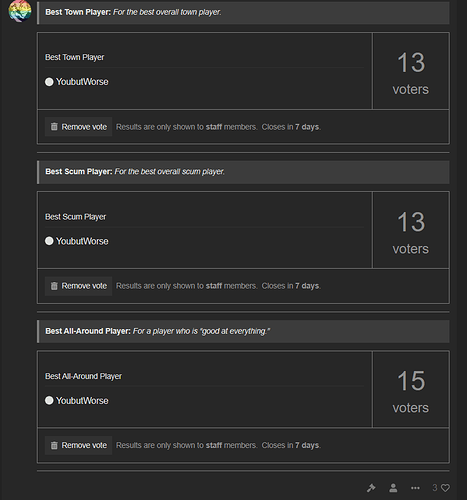This screenshot has height=500, width=467.
Task: Select YoubutWorse radio in Best Town Player poll
Action: point(49,82)
